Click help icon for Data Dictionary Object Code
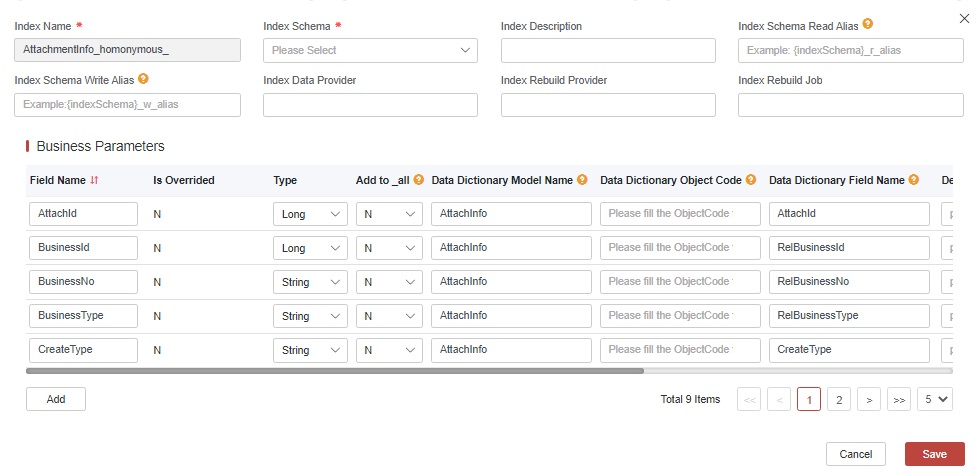Screen dimensions: 976x475 tap(750, 180)
